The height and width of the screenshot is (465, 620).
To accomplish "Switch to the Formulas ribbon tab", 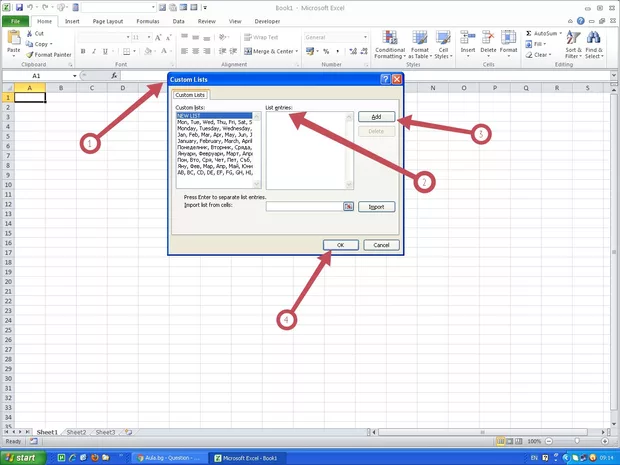I will click(x=146, y=20).
